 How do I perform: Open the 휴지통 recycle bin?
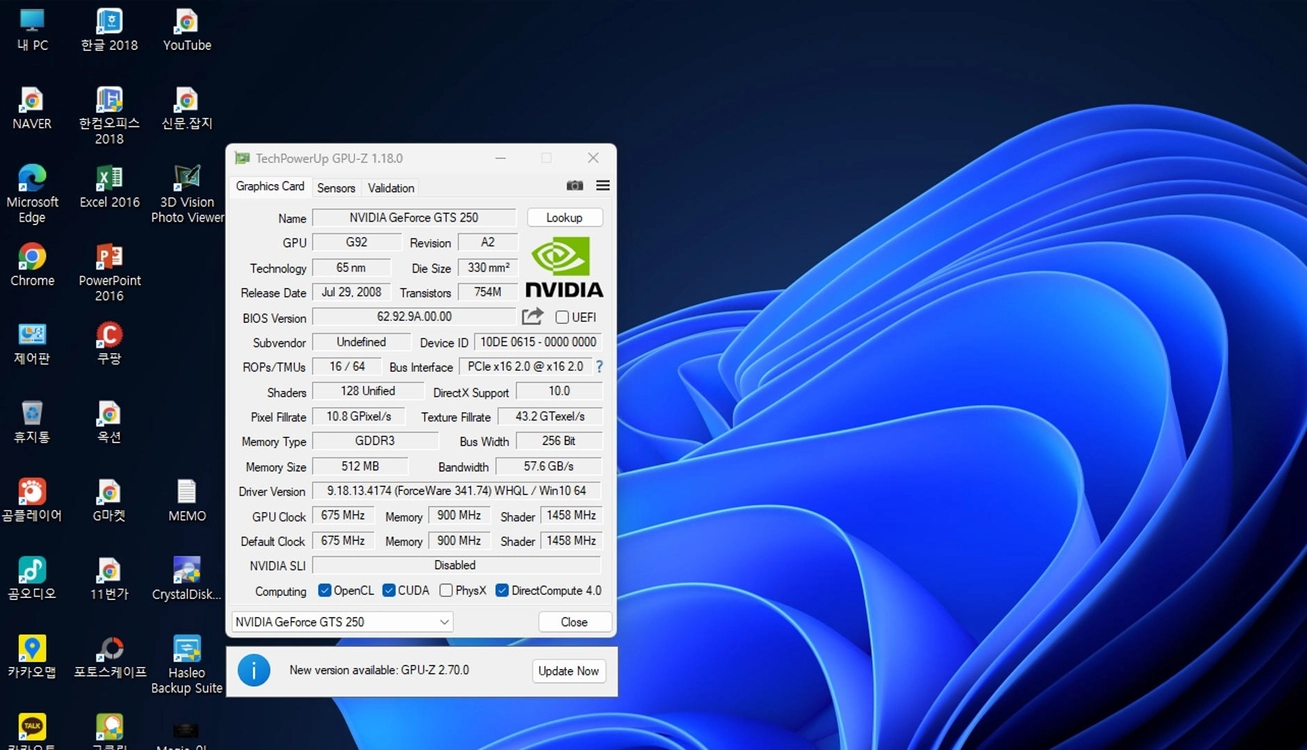pyautogui.click(x=32, y=421)
